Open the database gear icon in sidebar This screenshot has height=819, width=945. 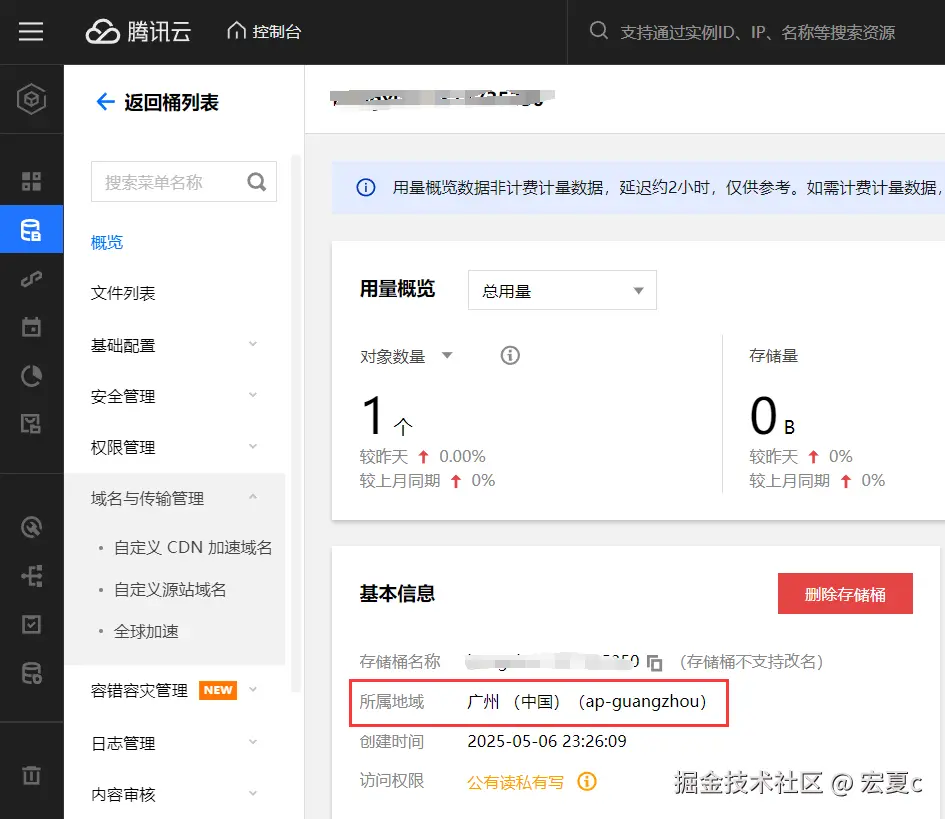tap(31, 673)
